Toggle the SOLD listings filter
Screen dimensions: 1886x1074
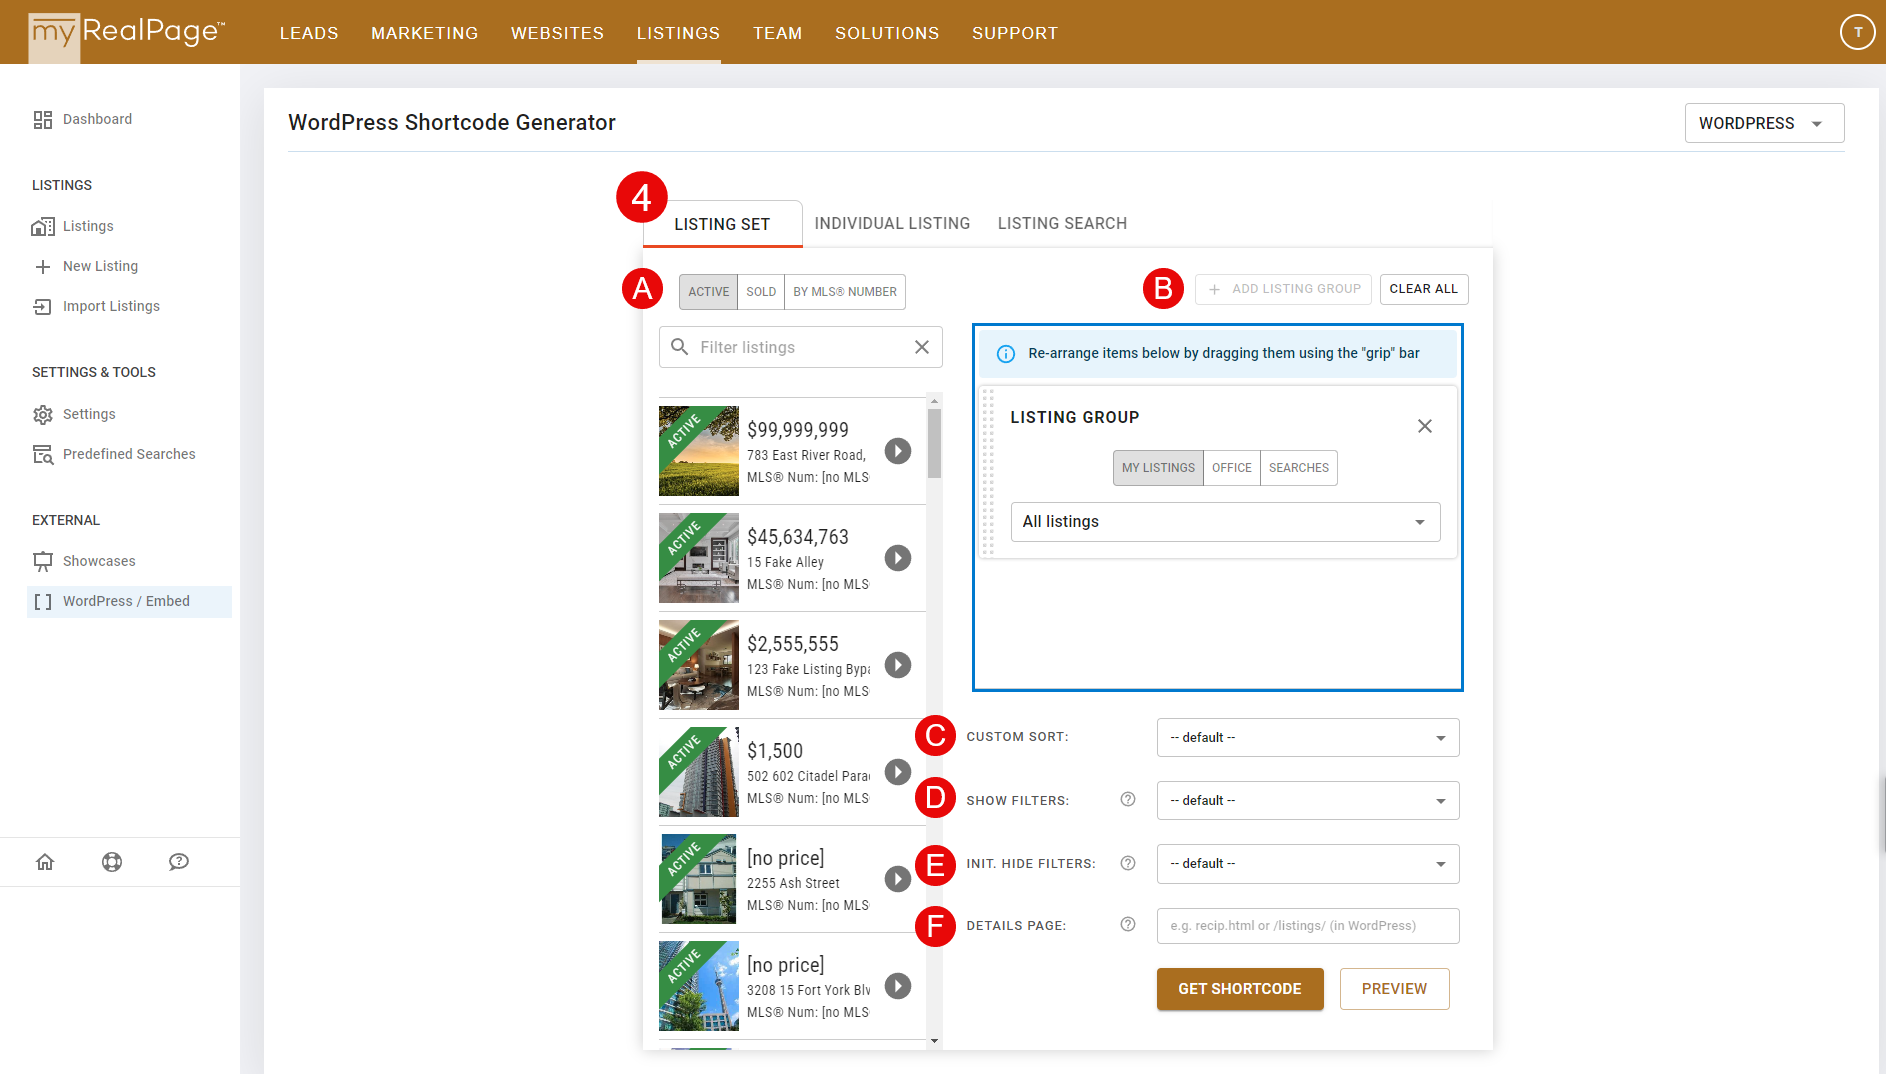point(761,292)
